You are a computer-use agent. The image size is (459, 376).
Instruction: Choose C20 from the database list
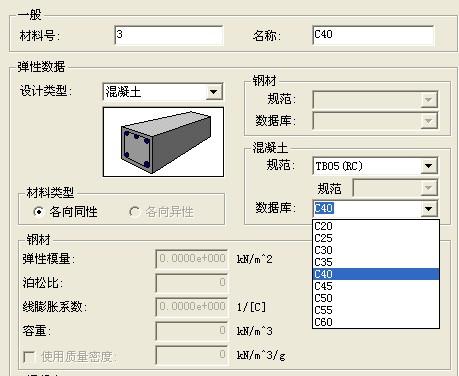(376, 226)
